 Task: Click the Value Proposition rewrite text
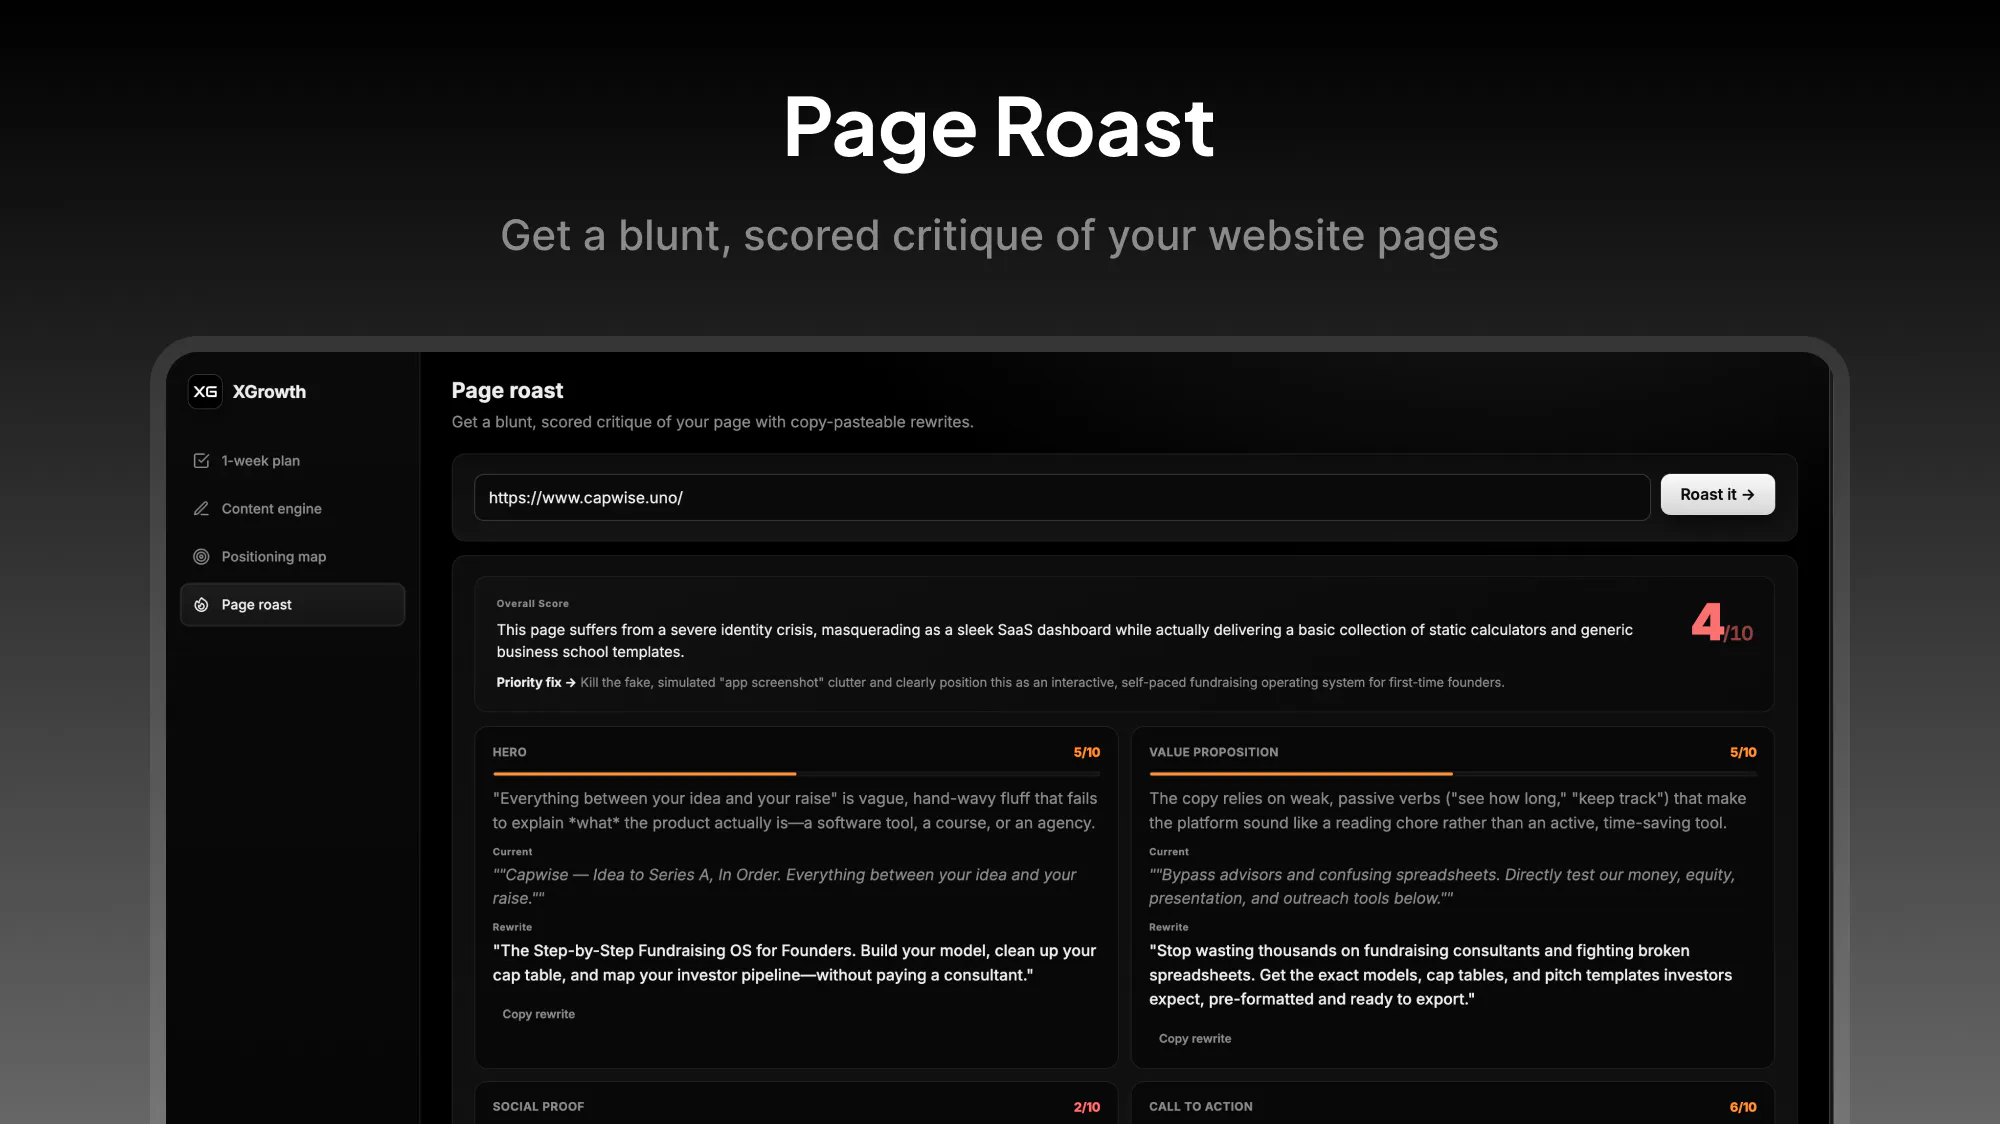point(1440,975)
